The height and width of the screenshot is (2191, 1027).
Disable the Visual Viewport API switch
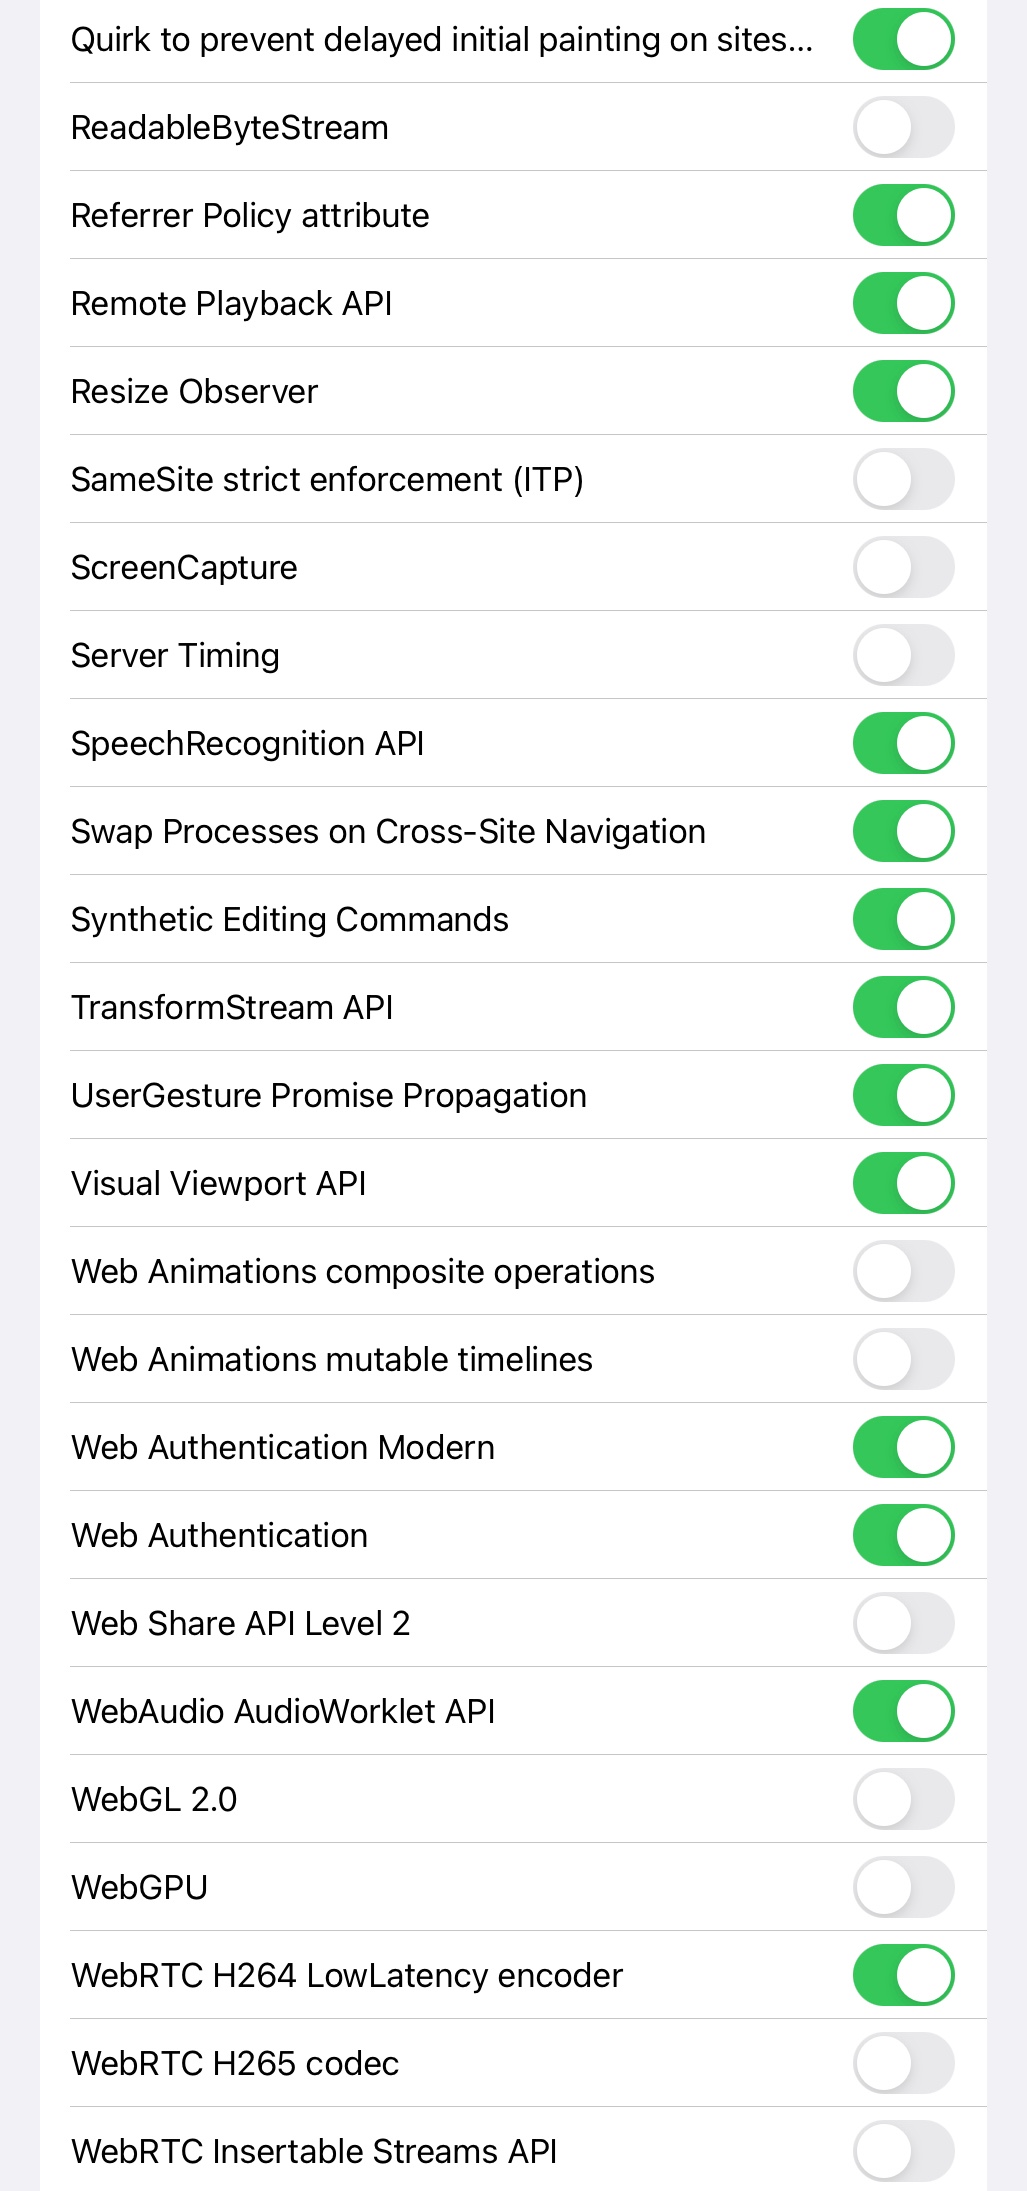[903, 1183]
